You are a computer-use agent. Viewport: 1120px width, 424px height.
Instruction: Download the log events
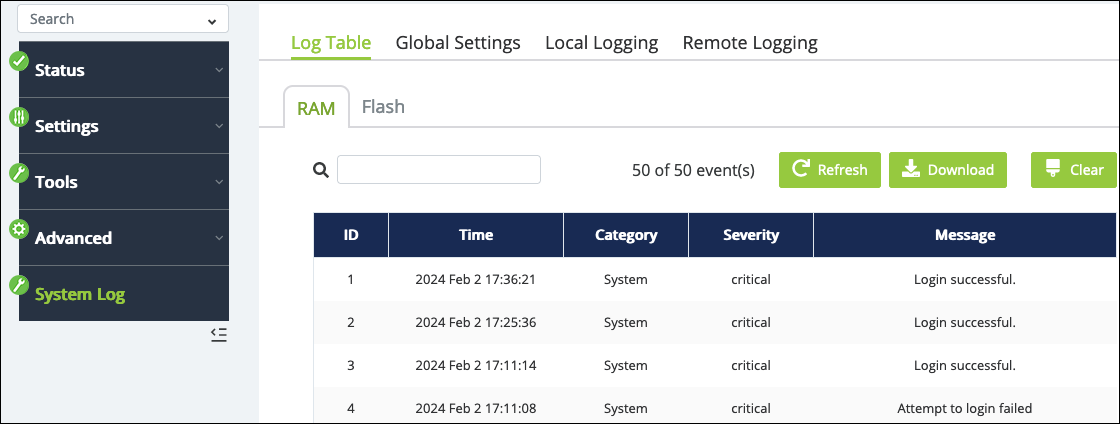(948, 170)
